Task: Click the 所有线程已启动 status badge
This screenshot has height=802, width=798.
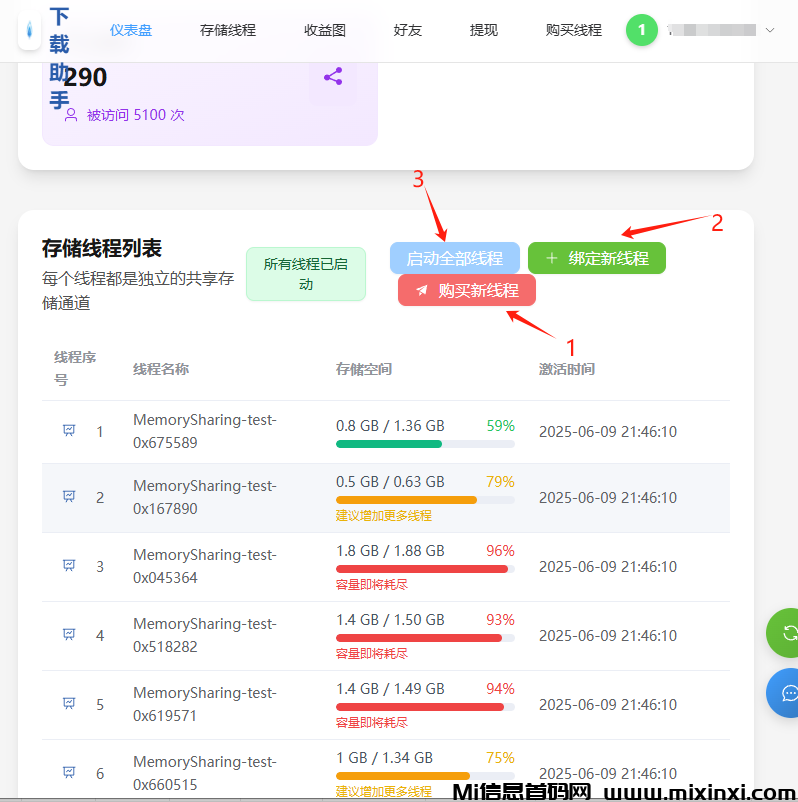Action: coord(306,274)
